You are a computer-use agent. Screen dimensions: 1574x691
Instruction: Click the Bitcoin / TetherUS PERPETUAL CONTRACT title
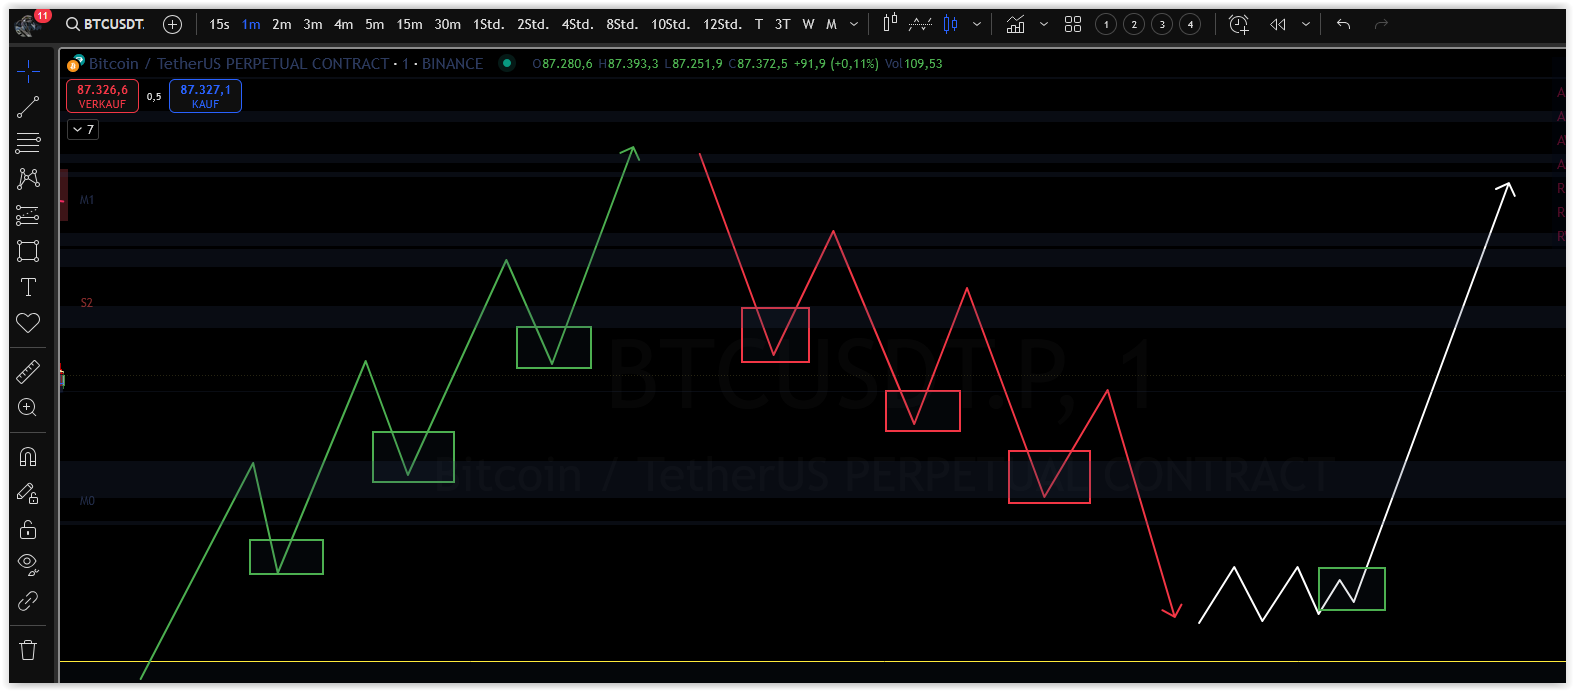point(239,64)
